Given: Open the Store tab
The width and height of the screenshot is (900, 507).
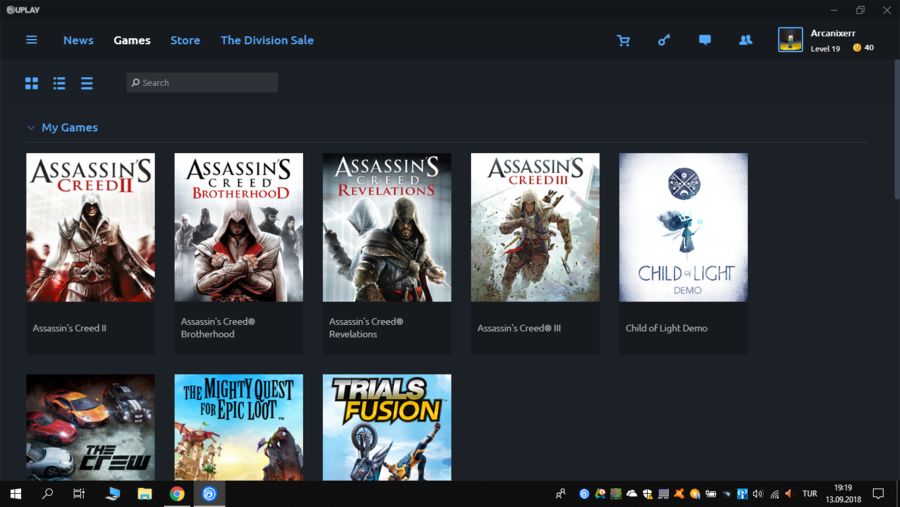Looking at the screenshot, I should click(x=185, y=40).
